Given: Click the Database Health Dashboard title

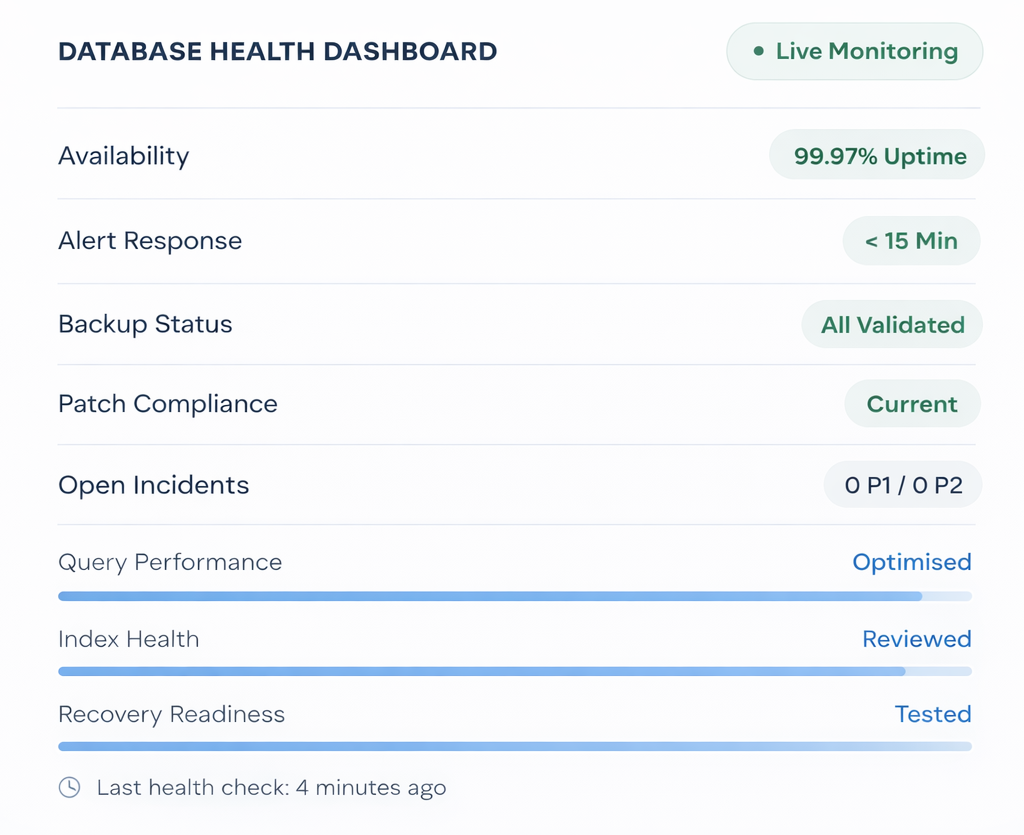Looking at the screenshot, I should point(277,52).
